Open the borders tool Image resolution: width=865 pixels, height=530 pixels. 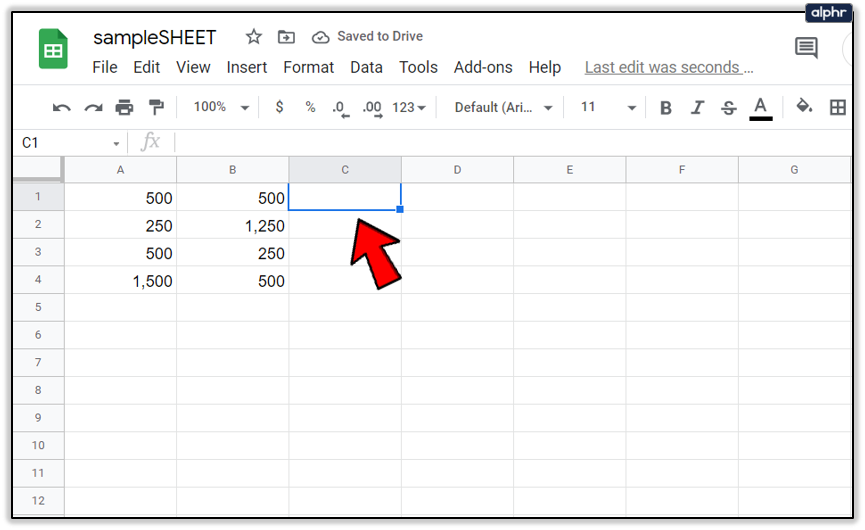click(x=838, y=107)
